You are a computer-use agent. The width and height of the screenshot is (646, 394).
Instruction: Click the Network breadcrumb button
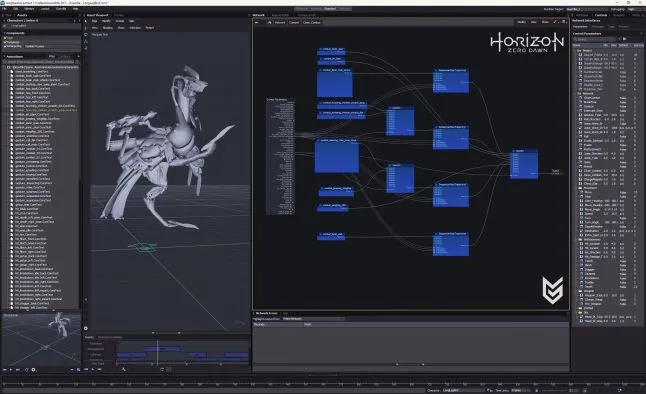tap(280, 22)
